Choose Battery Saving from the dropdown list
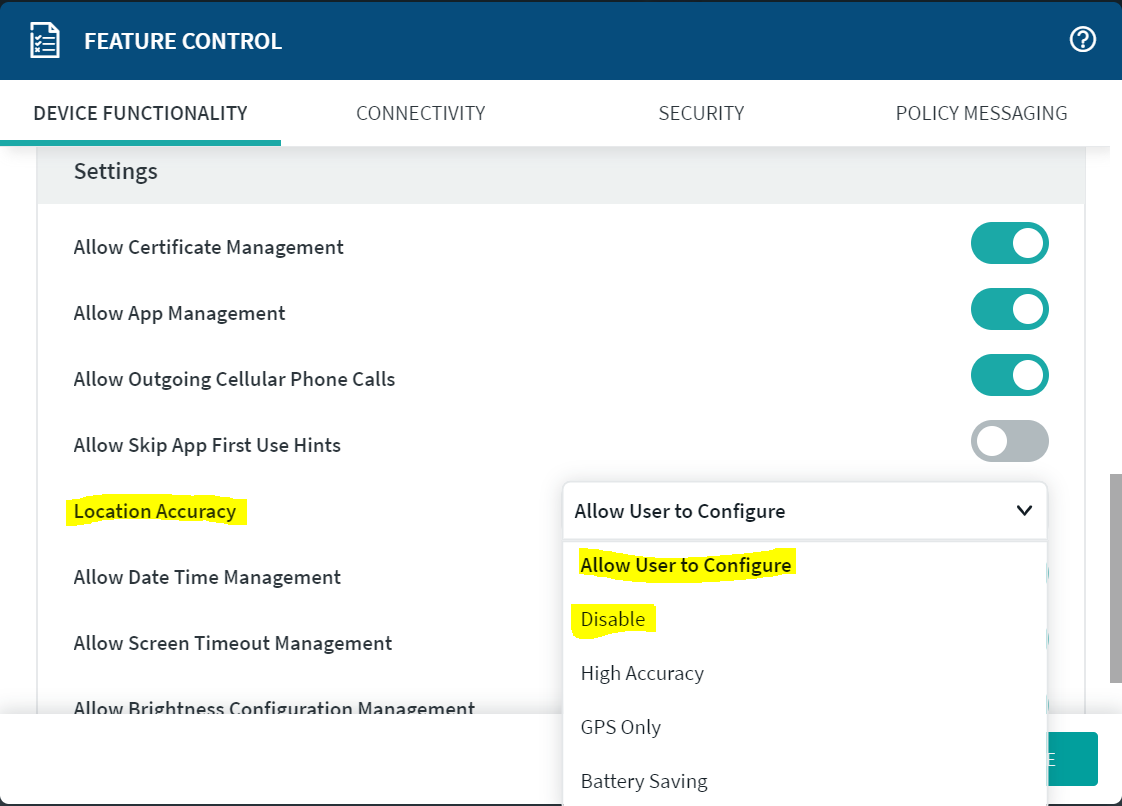 (x=644, y=781)
